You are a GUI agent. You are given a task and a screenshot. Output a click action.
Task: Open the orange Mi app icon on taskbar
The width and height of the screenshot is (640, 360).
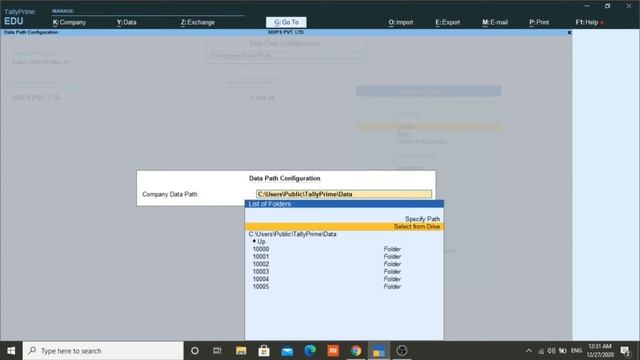333,351
